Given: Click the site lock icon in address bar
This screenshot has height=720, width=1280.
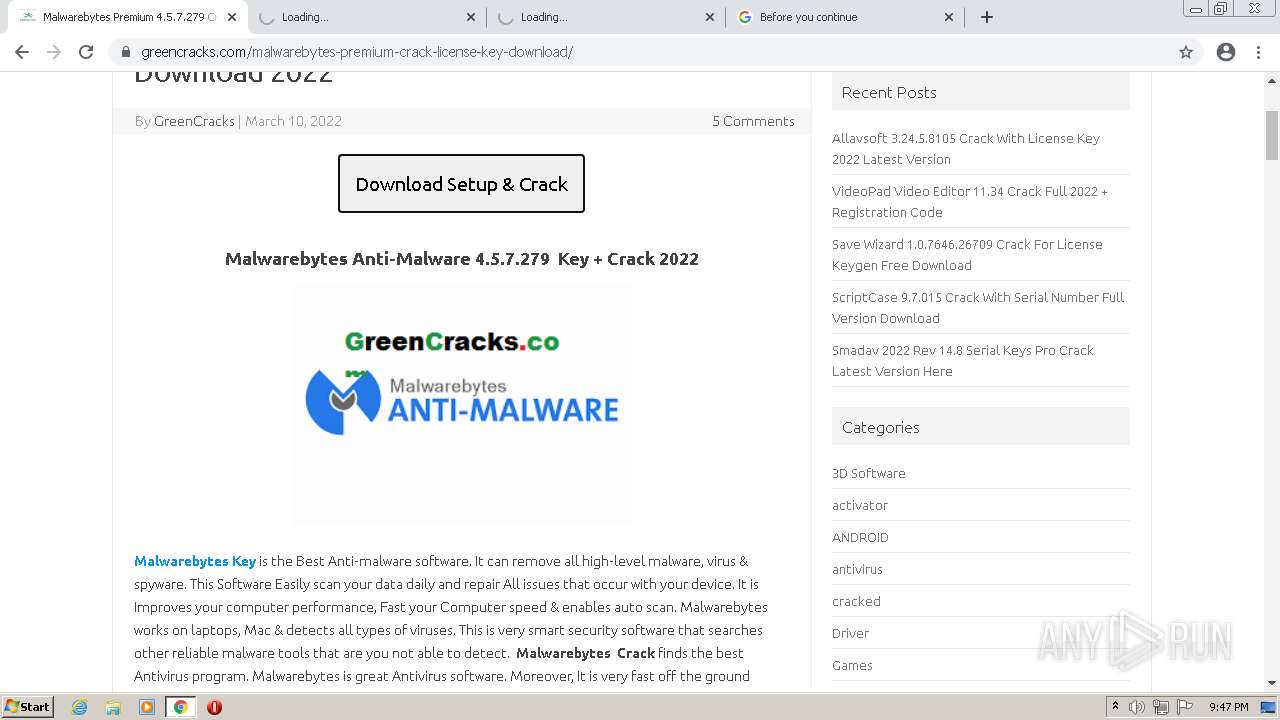Looking at the screenshot, I should pyautogui.click(x=126, y=52).
